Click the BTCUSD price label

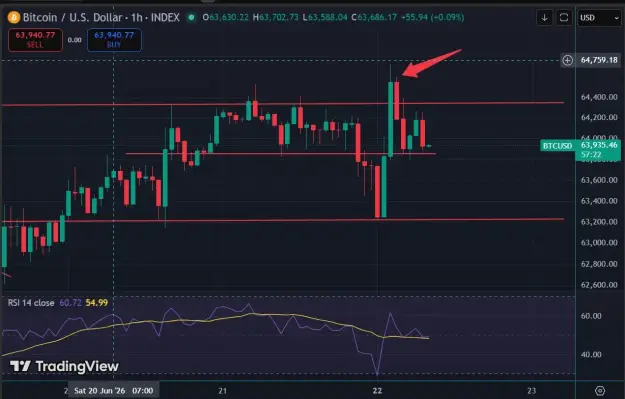tap(558, 146)
